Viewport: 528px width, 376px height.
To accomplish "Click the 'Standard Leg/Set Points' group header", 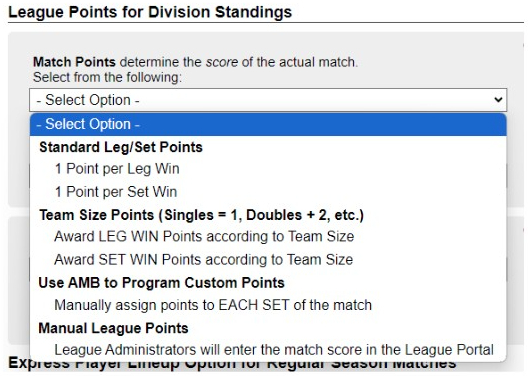I will click(x=121, y=147).
